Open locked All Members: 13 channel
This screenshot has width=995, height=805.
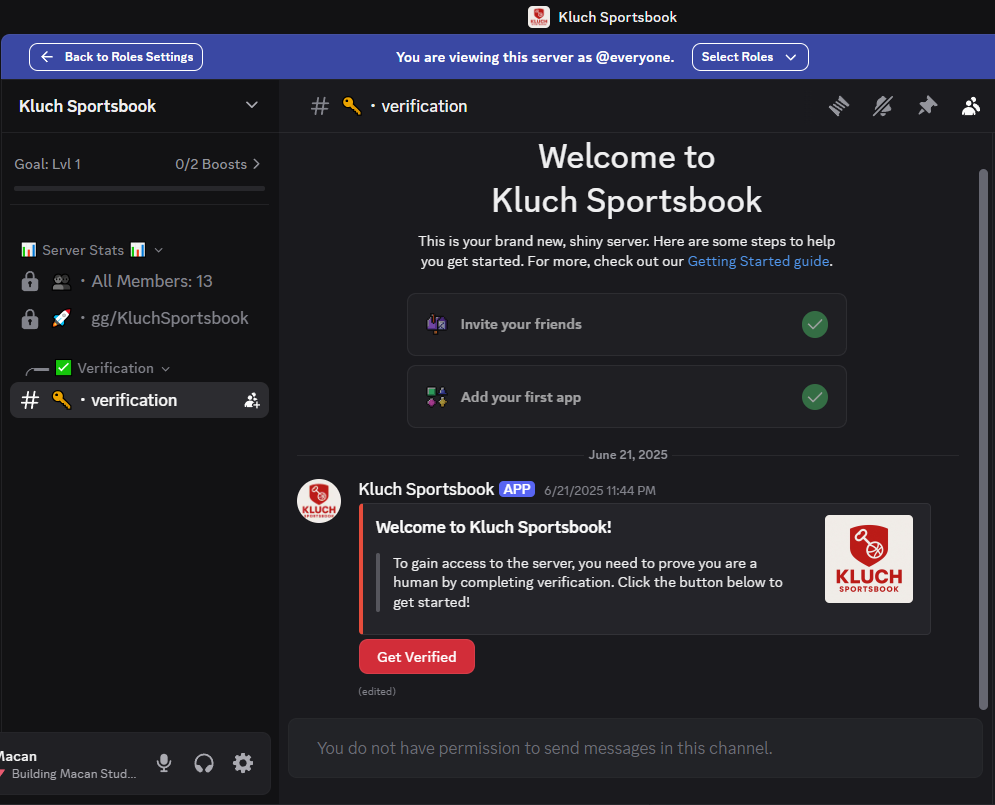[x=140, y=281]
